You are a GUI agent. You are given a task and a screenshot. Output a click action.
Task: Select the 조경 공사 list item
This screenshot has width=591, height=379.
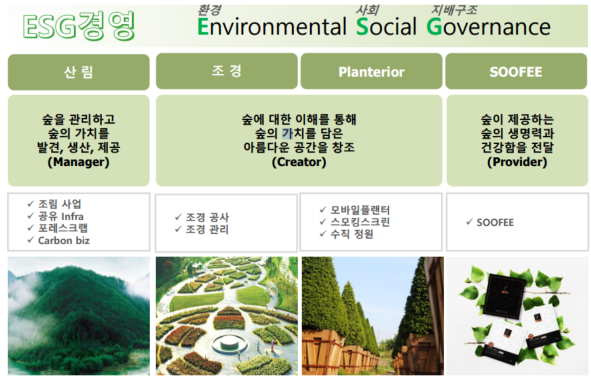click(207, 217)
